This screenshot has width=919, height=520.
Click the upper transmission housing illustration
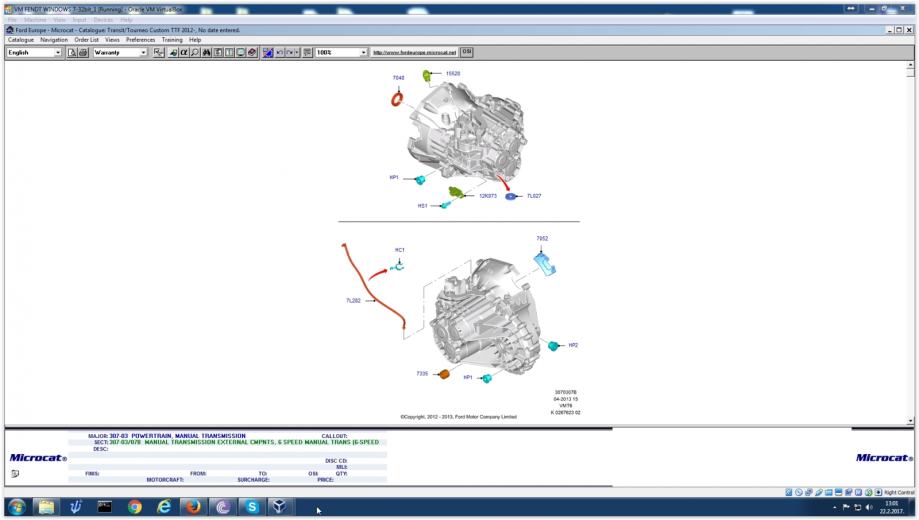point(466,132)
